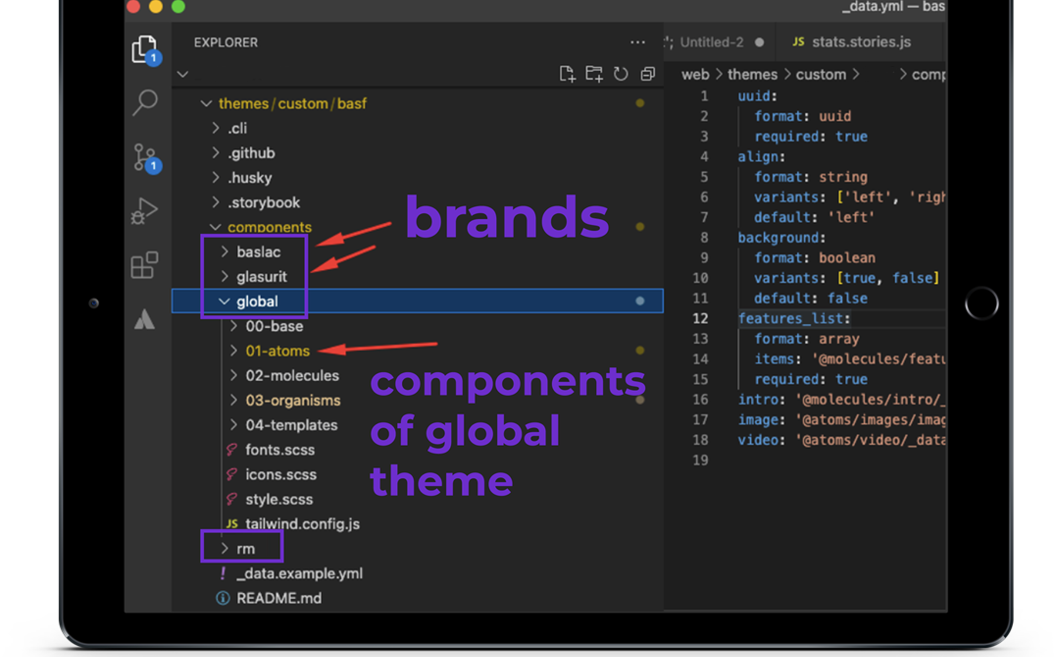Close the window with red button
The width and height of the screenshot is (1056, 657).
[x=133, y=7]
